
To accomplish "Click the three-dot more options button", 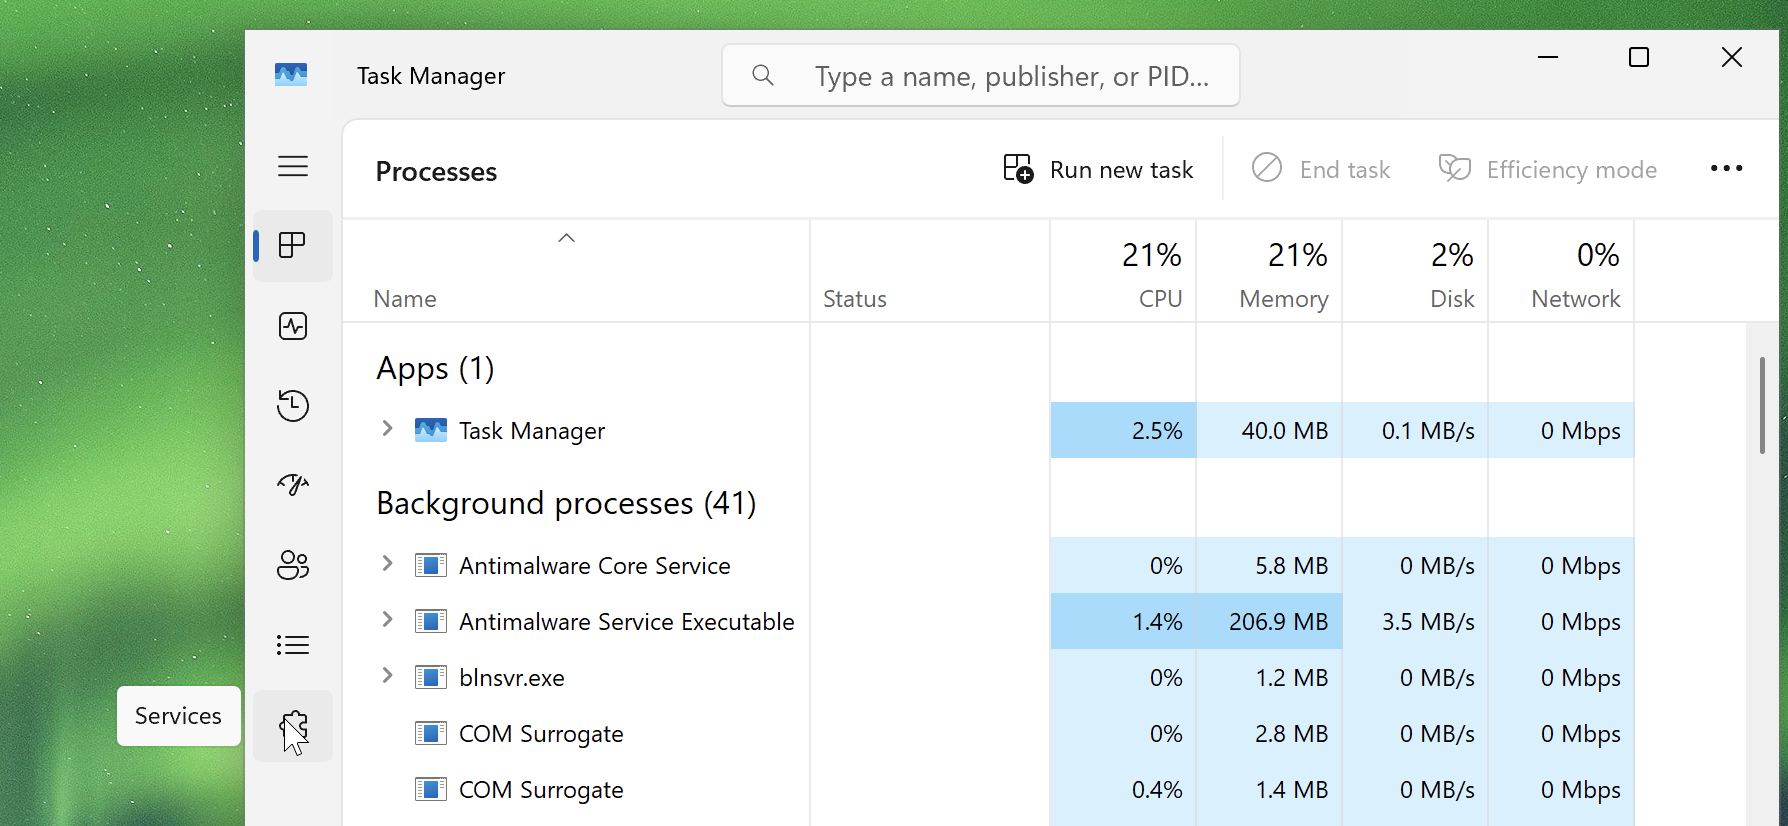I will click(x=1726, y=169).
